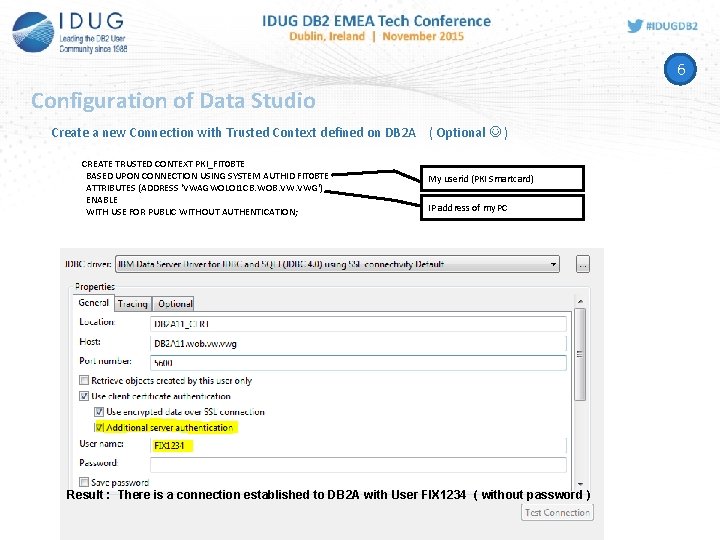Viewport: 720px width, 540px height.
Task: Switch to the General properties tab
Action: tap(93, 303)
